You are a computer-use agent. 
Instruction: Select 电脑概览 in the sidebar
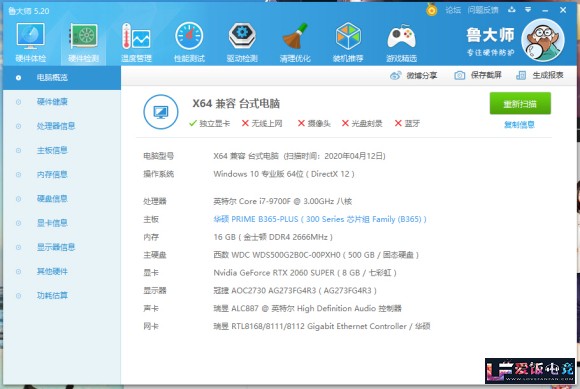[x=62, y=78]
